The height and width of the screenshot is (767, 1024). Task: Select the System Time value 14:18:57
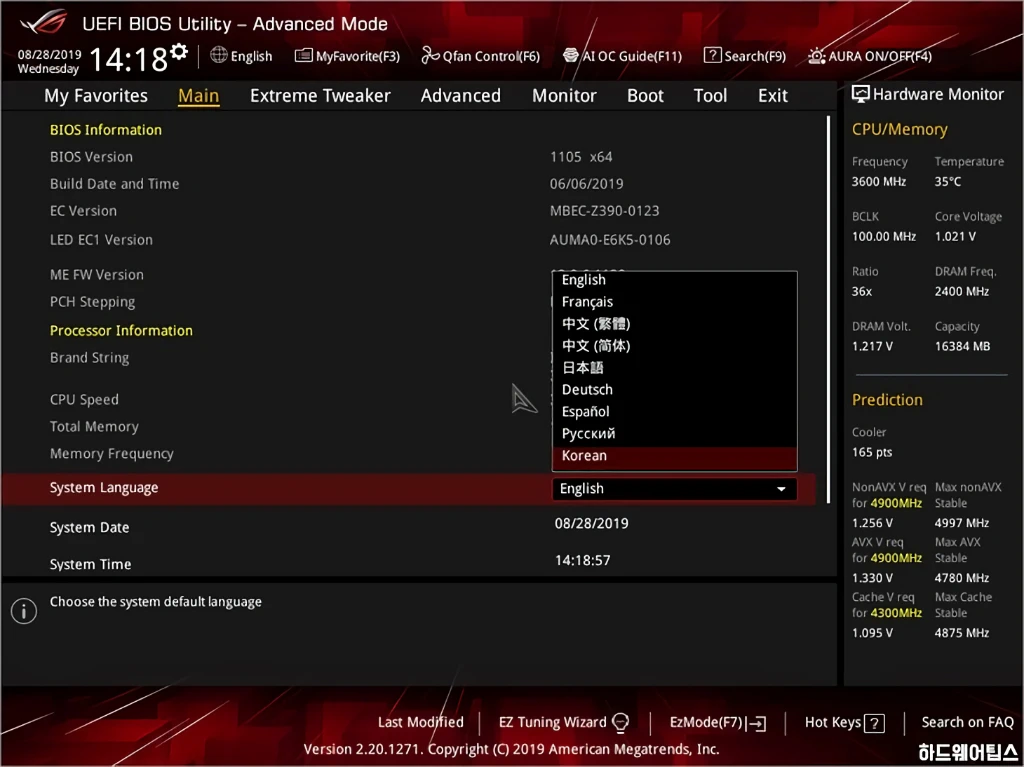(x=583, y=561)
